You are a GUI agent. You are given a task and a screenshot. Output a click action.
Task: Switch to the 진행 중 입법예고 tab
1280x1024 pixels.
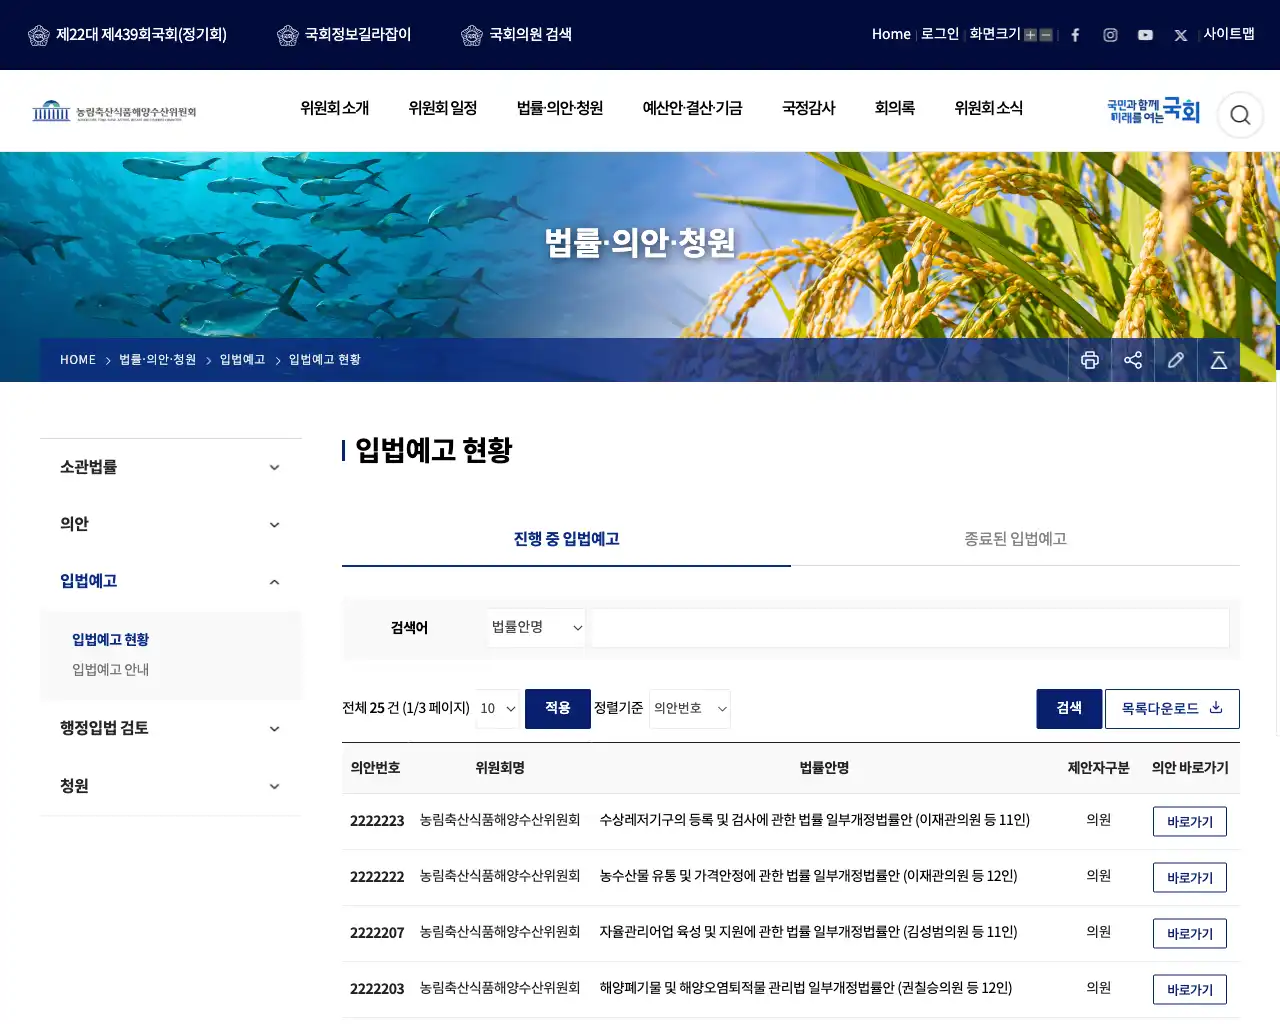tap(566, 539)
